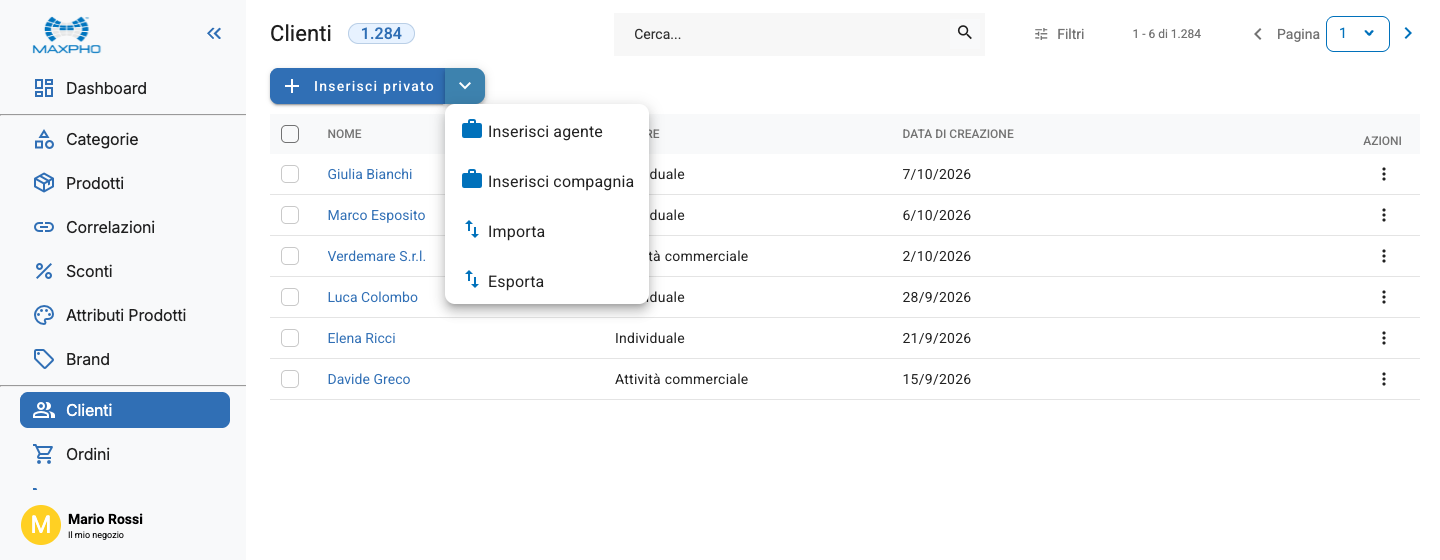Open actions menu for Elena Ricci

click(1384, 338)
